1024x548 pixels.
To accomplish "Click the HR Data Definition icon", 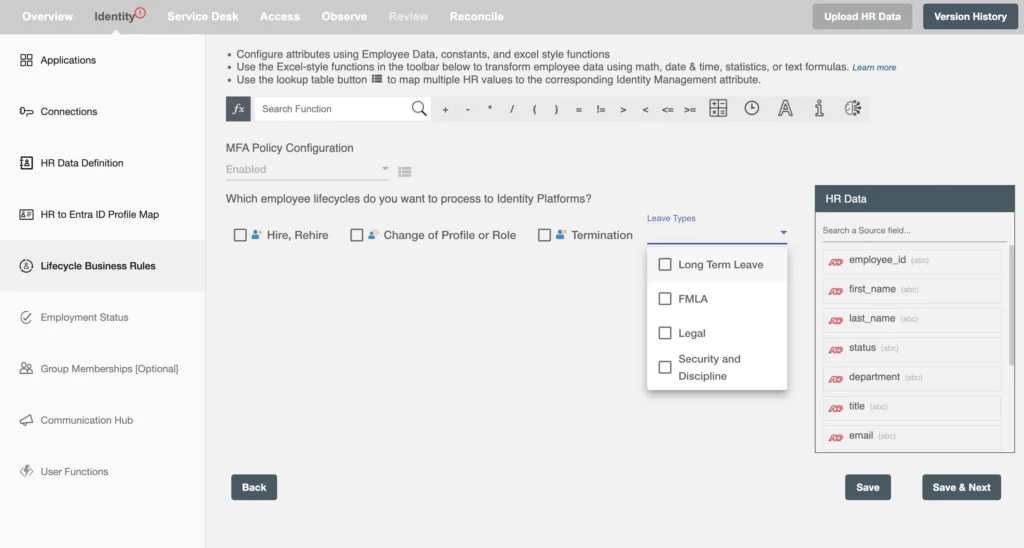I will click(x=26, y=163).
